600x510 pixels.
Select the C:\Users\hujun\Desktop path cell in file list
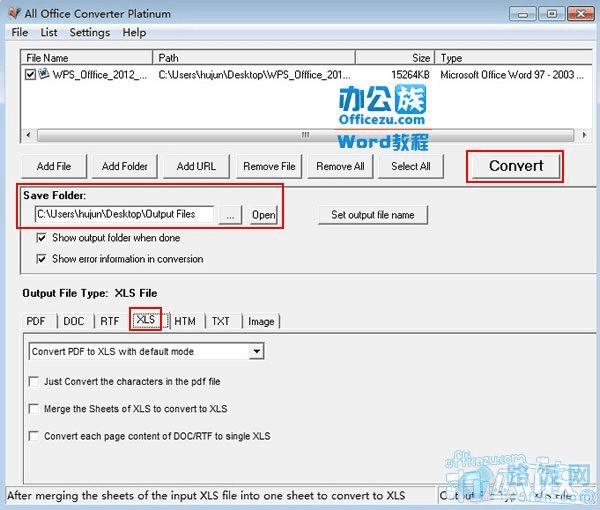(x=254, y=75)
